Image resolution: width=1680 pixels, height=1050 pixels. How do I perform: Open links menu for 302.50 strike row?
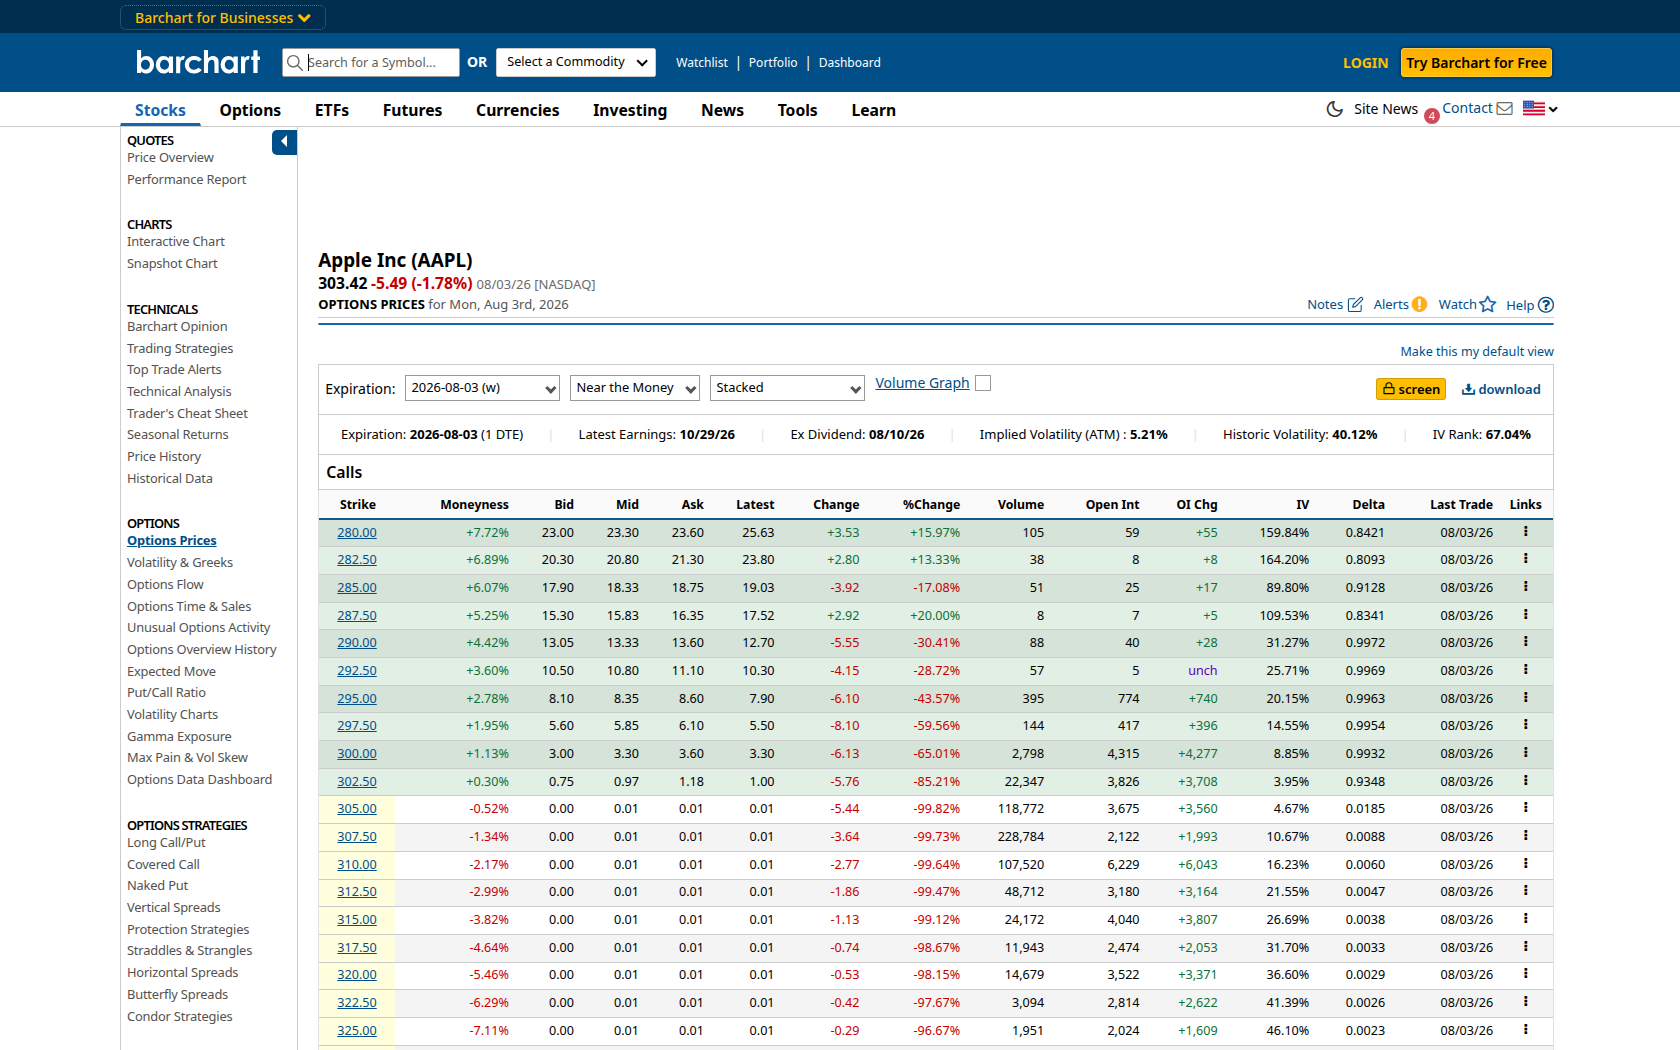click(1526, 781)
